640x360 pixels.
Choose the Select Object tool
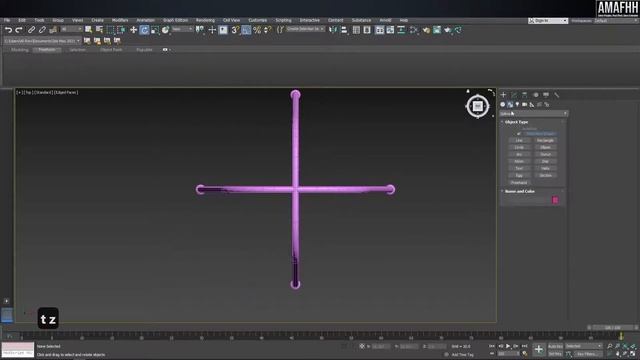point(88,30)
